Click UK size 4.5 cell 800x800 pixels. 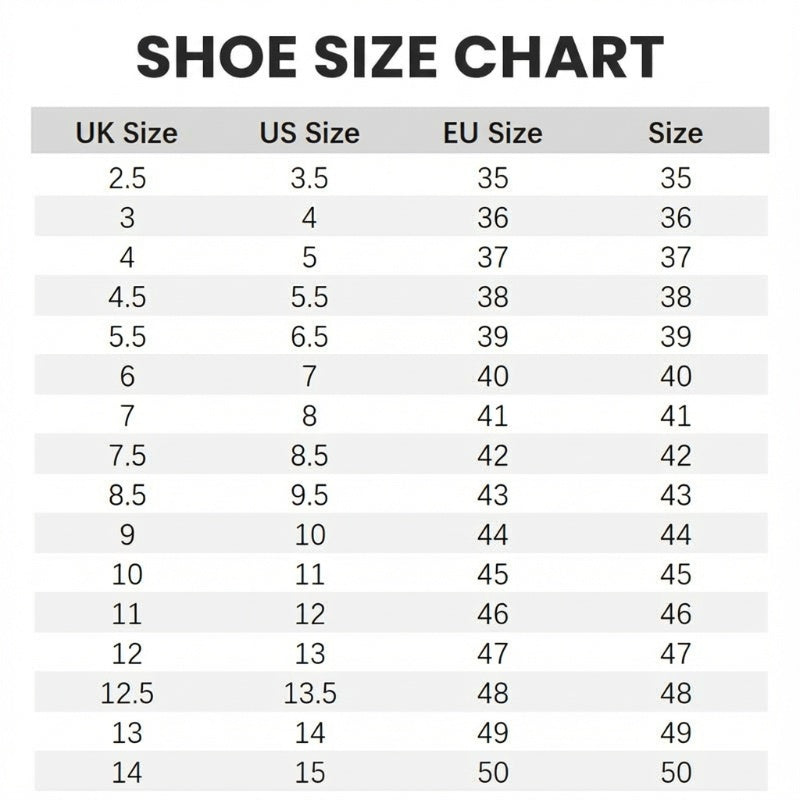pos(127,297)
